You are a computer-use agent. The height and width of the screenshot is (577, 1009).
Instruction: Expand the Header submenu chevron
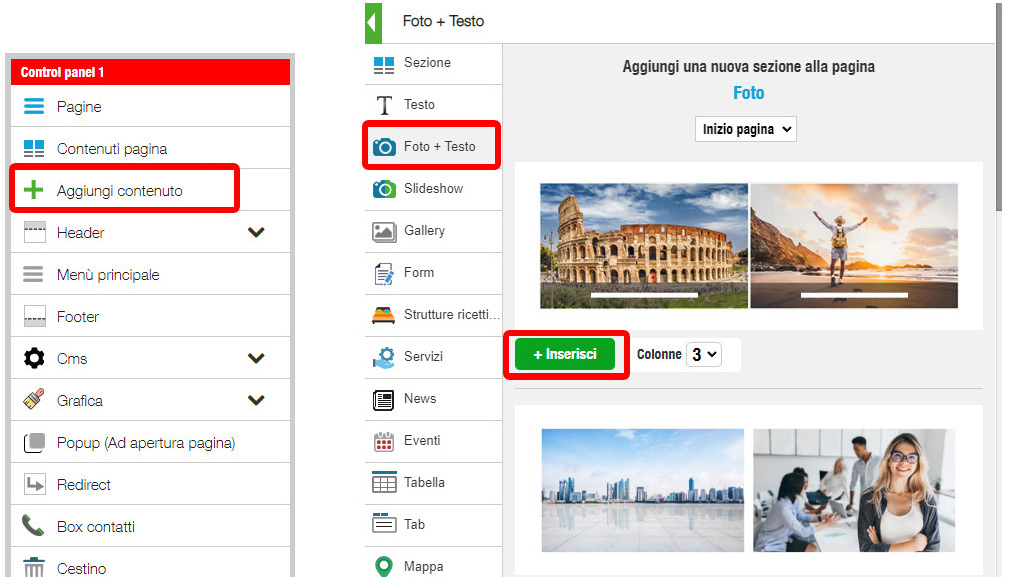coord(256,232)
